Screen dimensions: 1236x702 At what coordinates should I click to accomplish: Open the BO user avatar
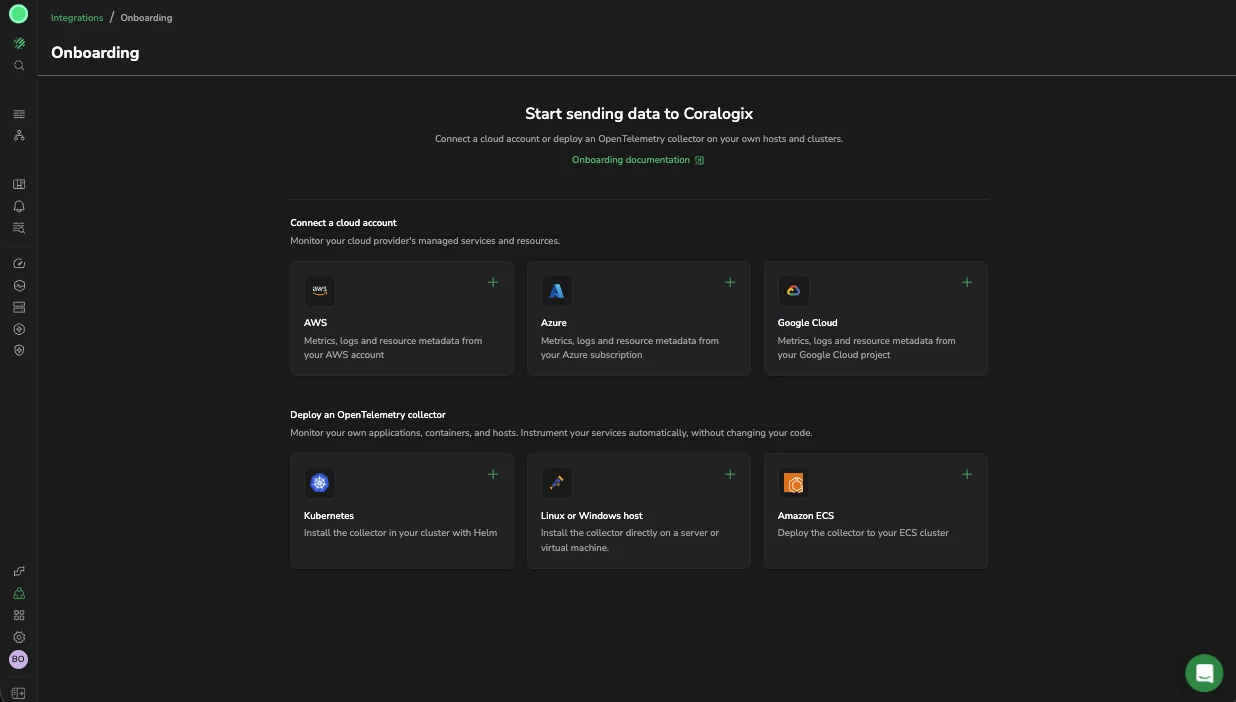click(18, 659)
